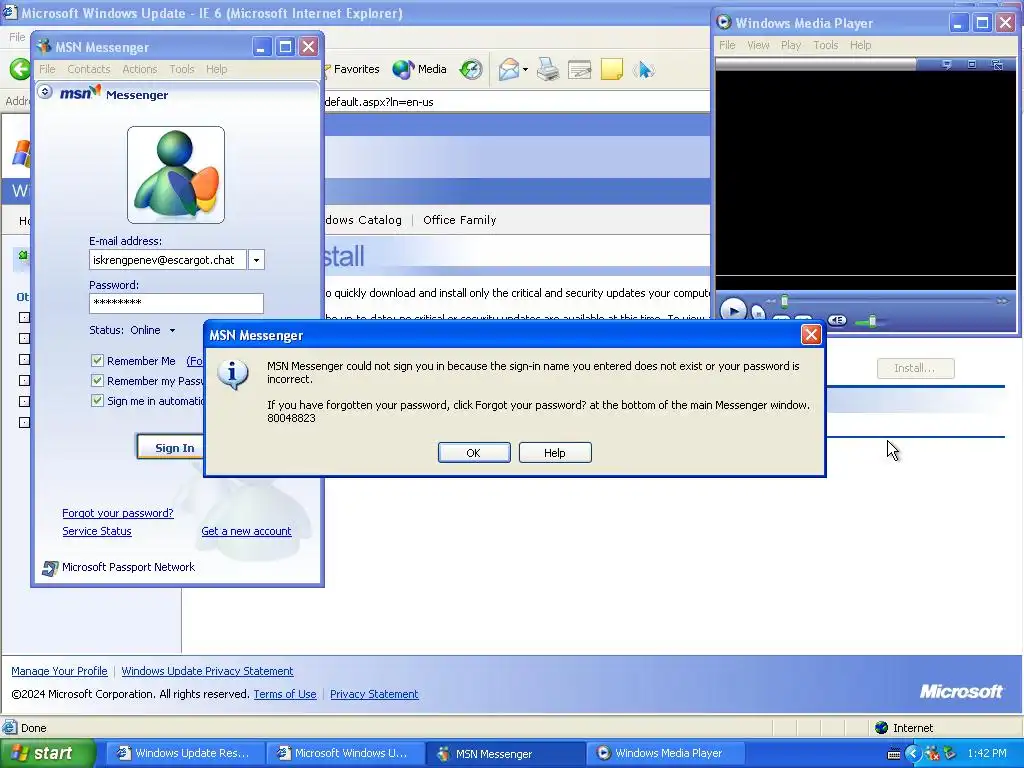Click Media Player show playlist pane icon
The width and height of the screenshot is (1024, 768).
pos(972,64)
